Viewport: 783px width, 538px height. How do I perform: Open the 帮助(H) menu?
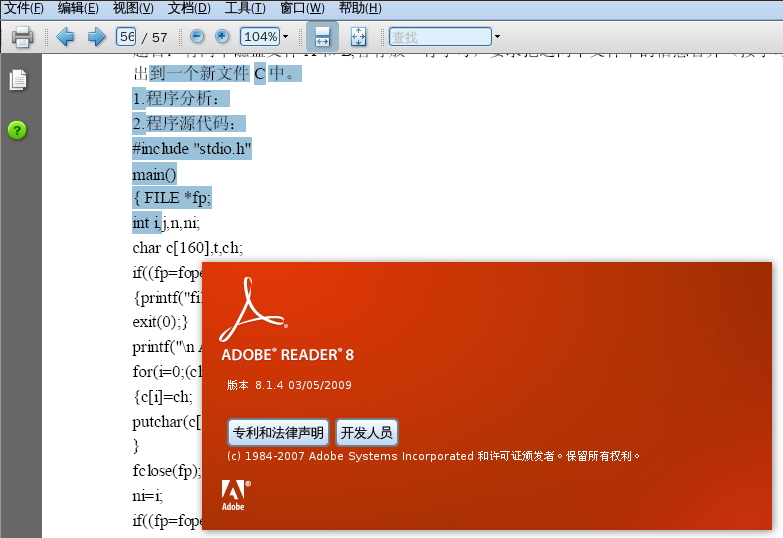click(360, 8)
